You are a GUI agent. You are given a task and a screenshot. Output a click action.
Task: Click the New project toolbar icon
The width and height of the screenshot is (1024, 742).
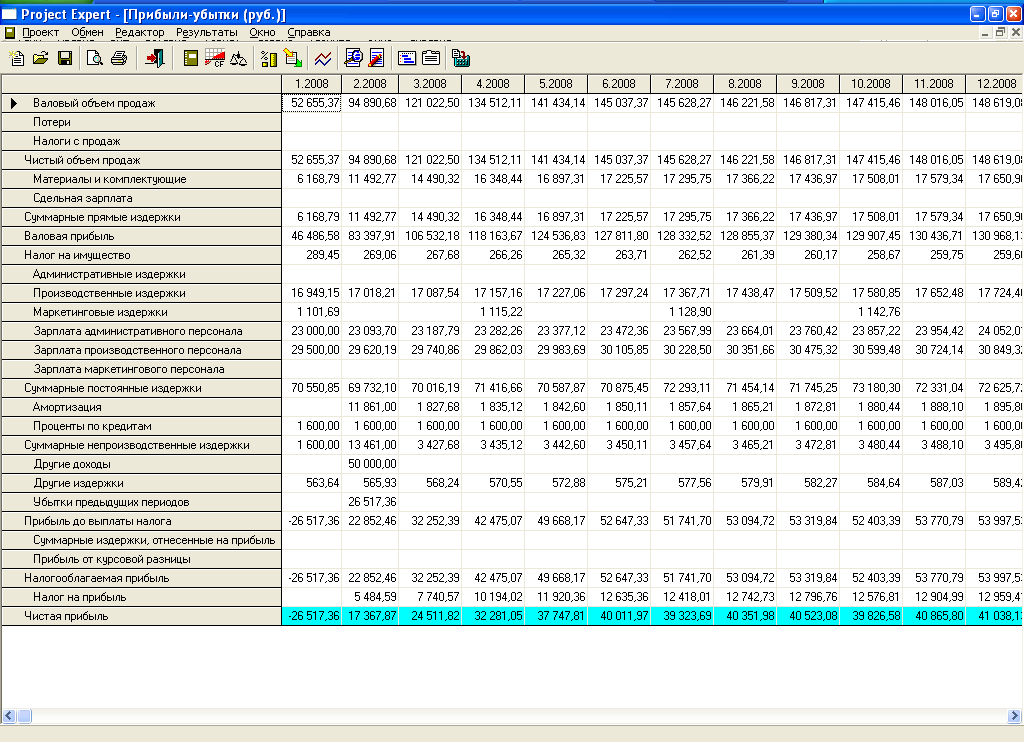pyautogui.click(x=17, y=58)
